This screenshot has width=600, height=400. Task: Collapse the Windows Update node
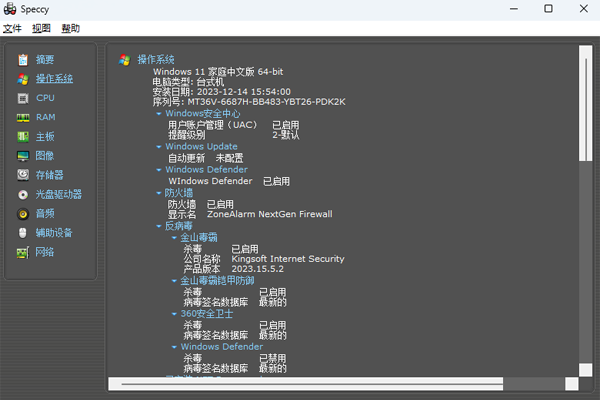(x=159, y=147)
